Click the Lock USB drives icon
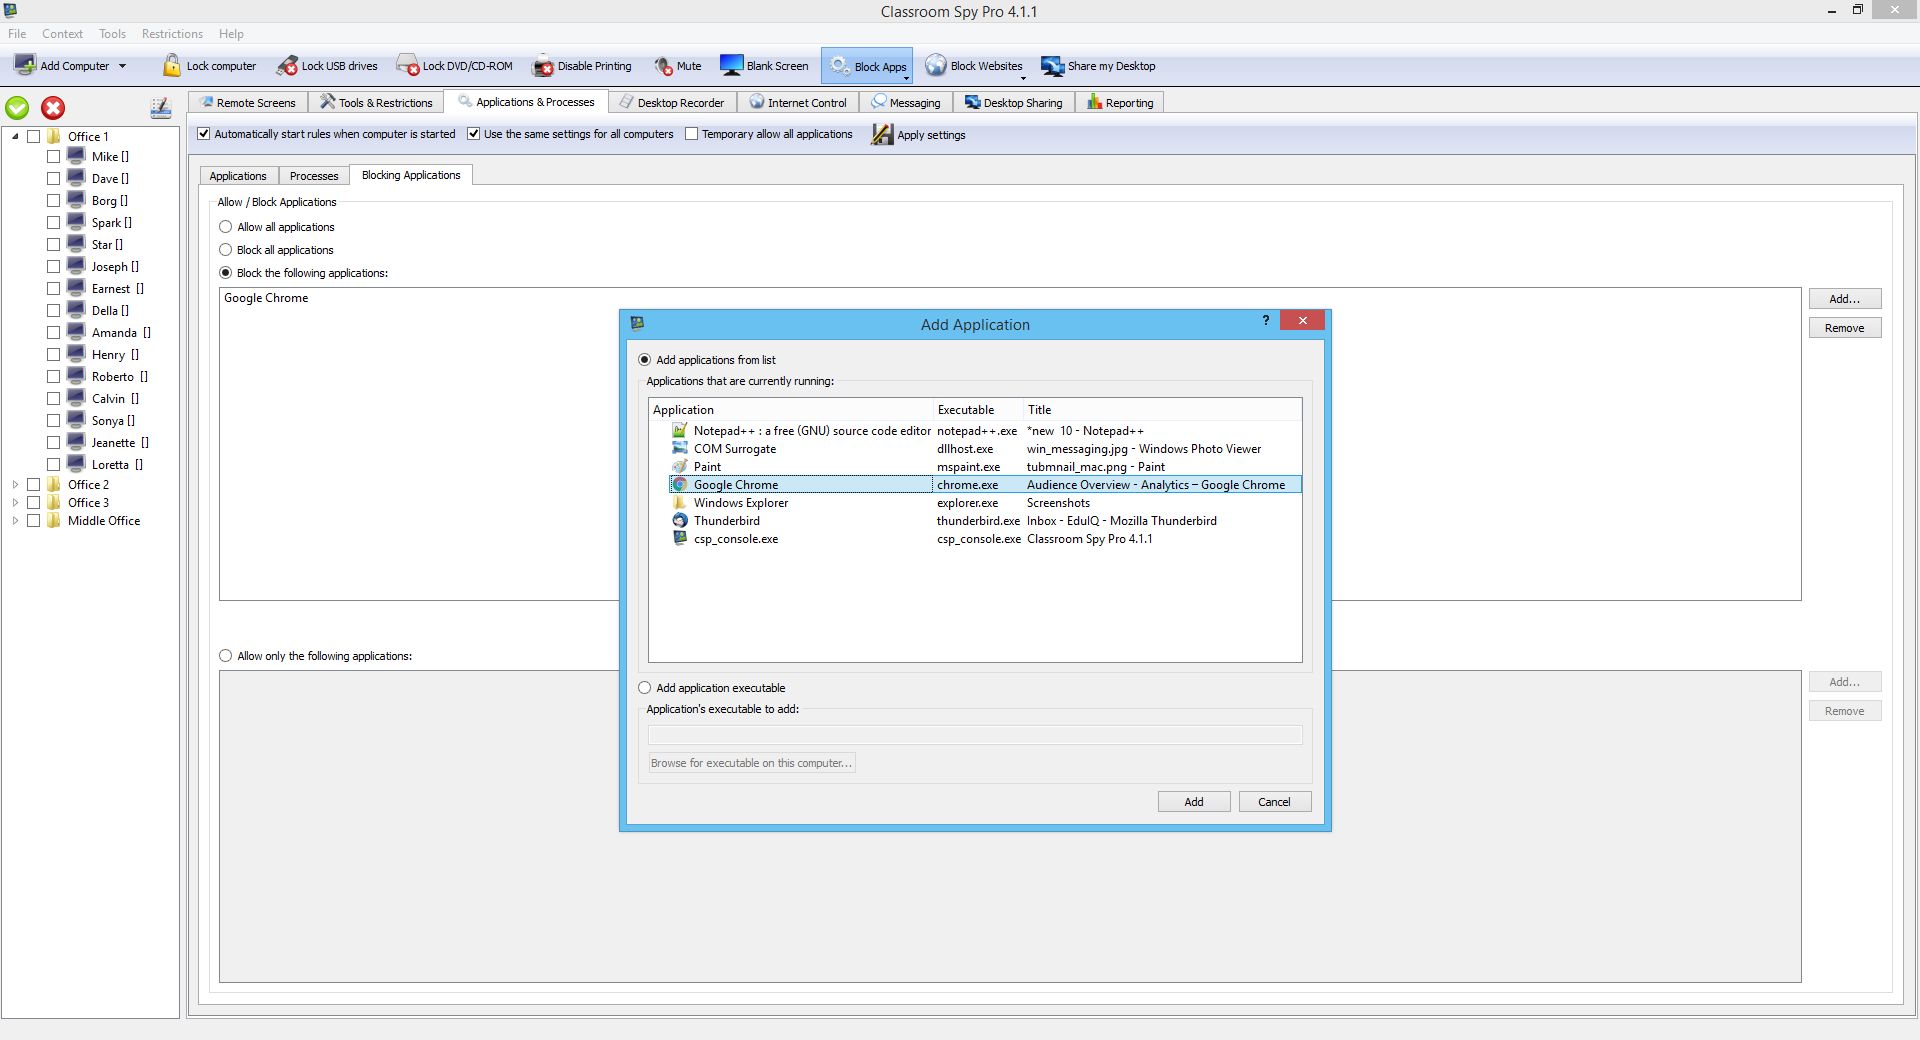The height and width of the screenshot is (1040, 1920). [x=287, y=66]
